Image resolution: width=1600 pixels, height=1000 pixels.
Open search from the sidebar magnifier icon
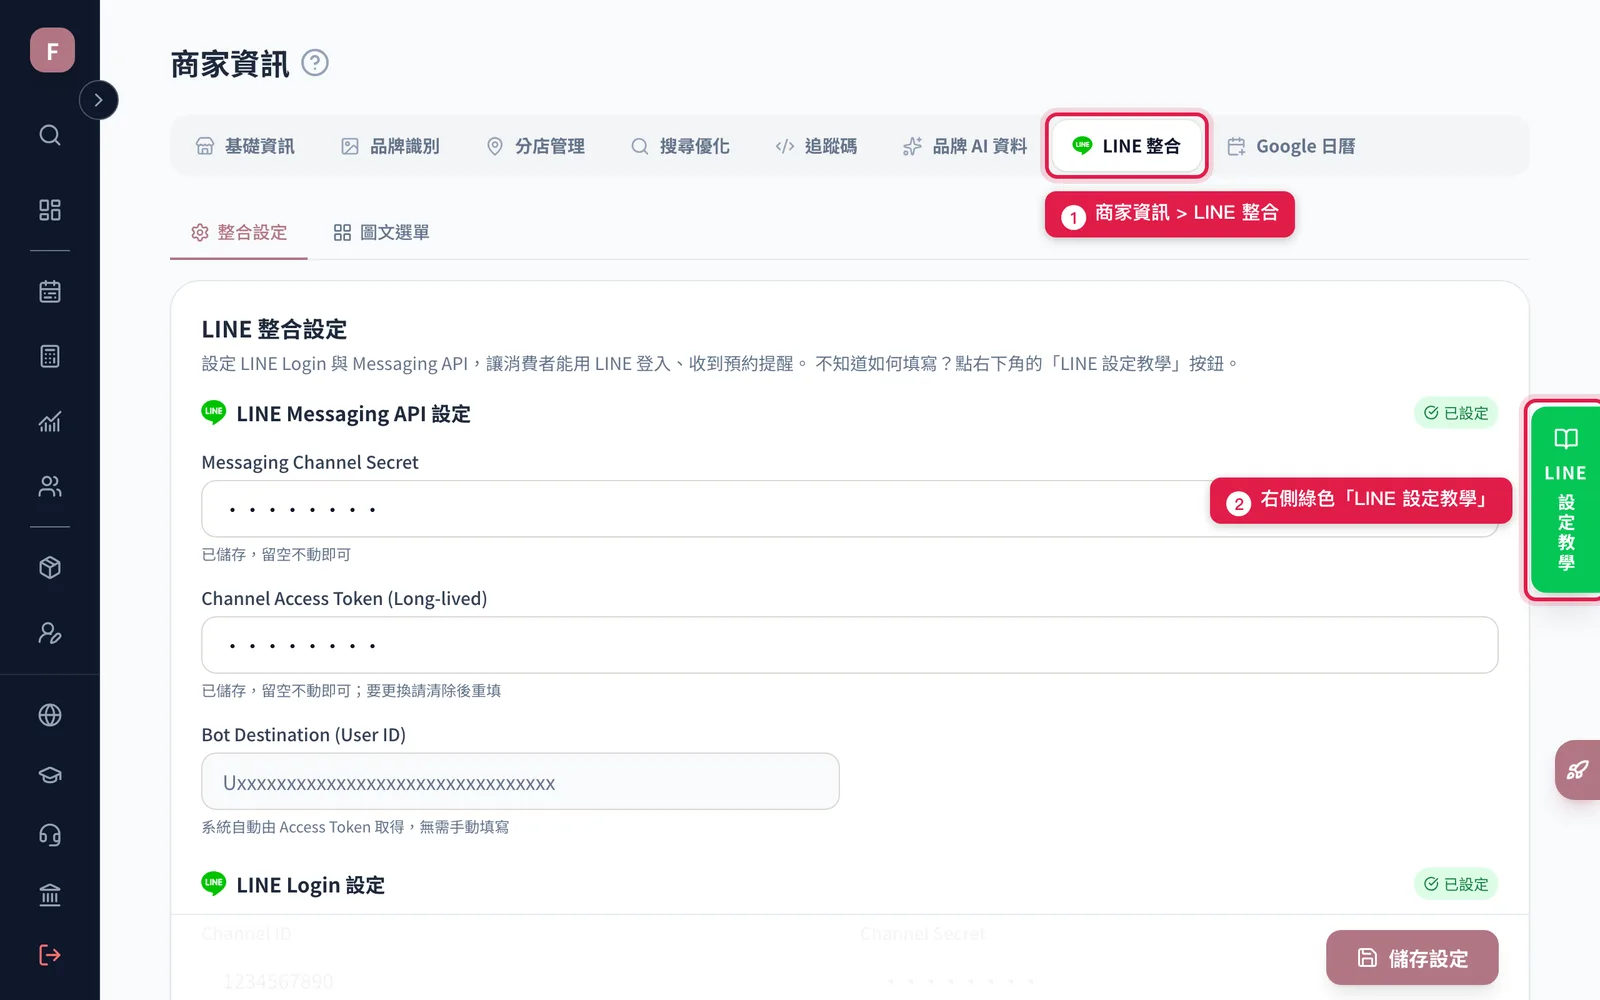pyautogui.click(x=50, y=135)
